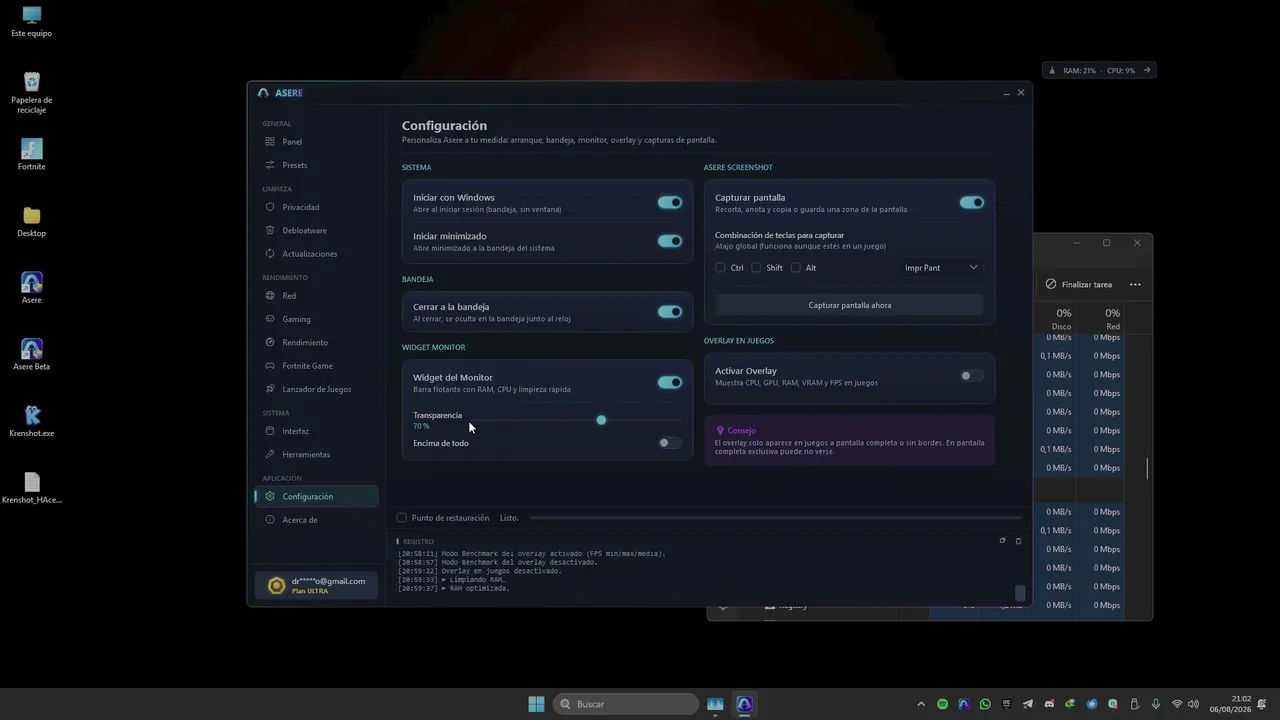Click the Fortnite Game controller icon
This screenshot has width=1280, height=720.
coord(270,366)
